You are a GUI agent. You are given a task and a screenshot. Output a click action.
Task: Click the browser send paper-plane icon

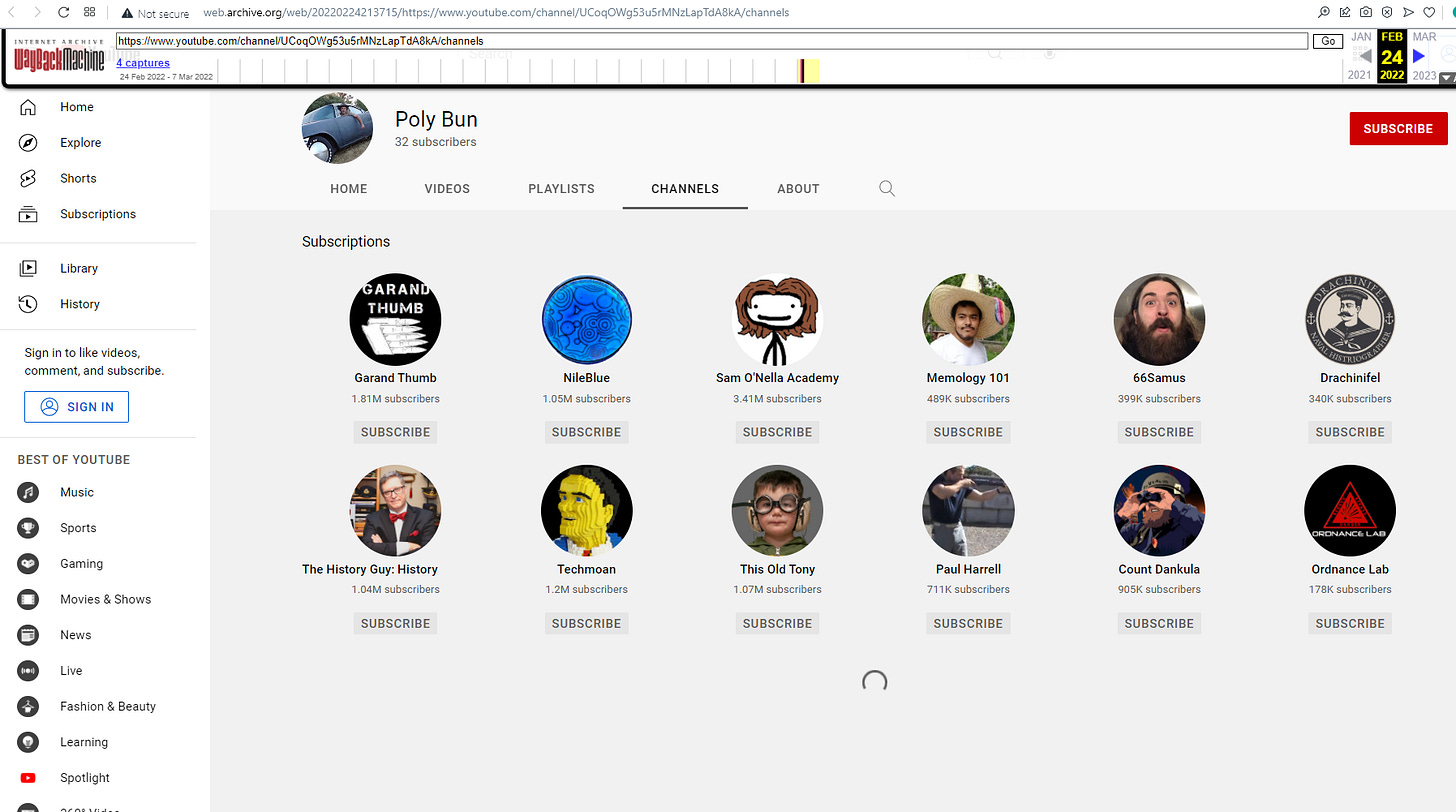tap(1408, 13)
